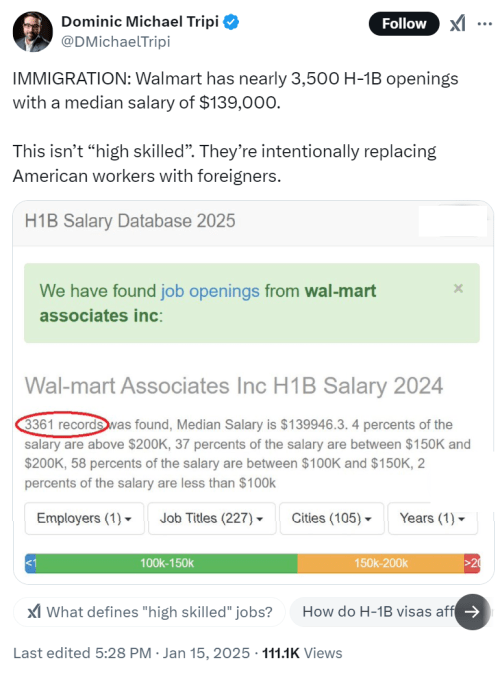Follow Dominic Michael Tripi
Screen dimensions: 500x677
point(404,24)
